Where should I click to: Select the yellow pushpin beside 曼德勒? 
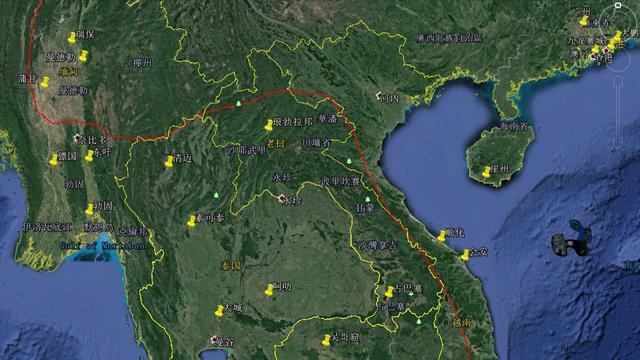click(x=83, y=56)
